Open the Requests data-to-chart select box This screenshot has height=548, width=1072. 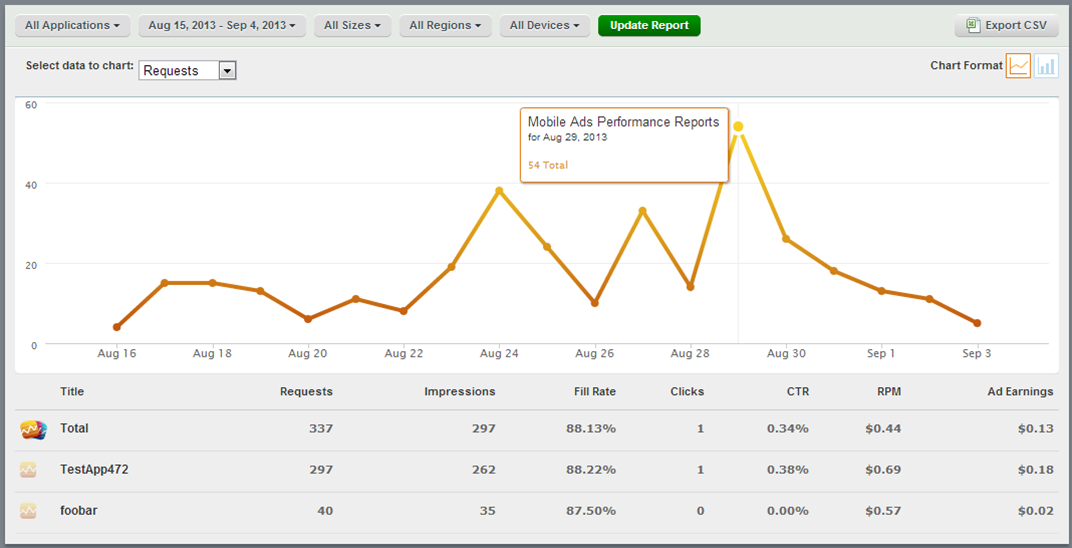pyautogui.click(x=187, y=70)
